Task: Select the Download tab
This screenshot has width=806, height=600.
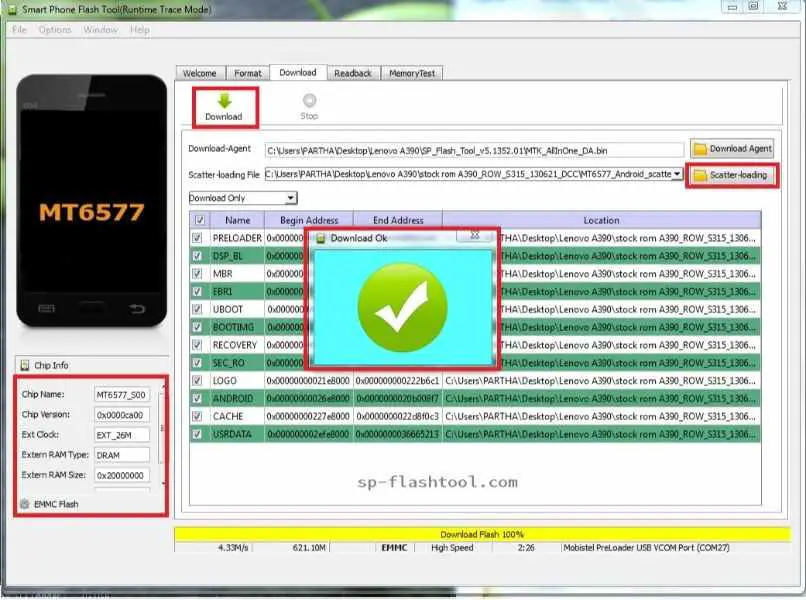Action: [298, 72]
